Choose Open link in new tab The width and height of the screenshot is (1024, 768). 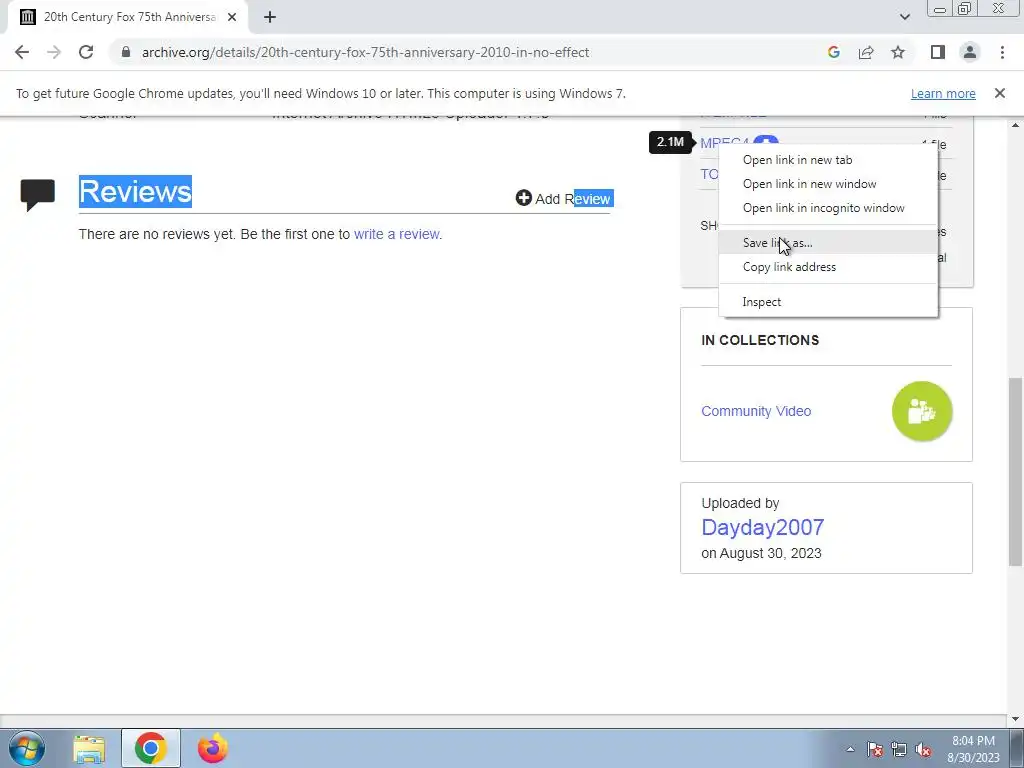pos(828,160)
